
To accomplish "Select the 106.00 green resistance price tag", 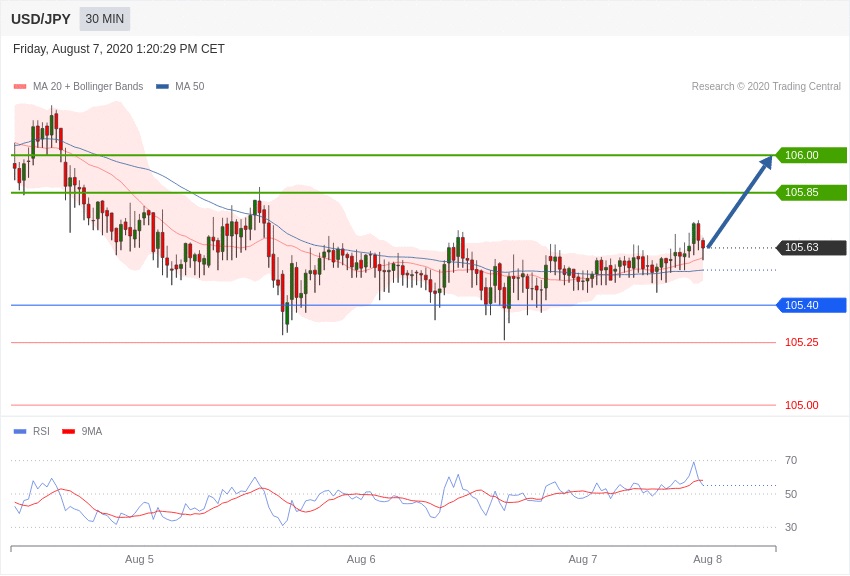I will (812, 156).
